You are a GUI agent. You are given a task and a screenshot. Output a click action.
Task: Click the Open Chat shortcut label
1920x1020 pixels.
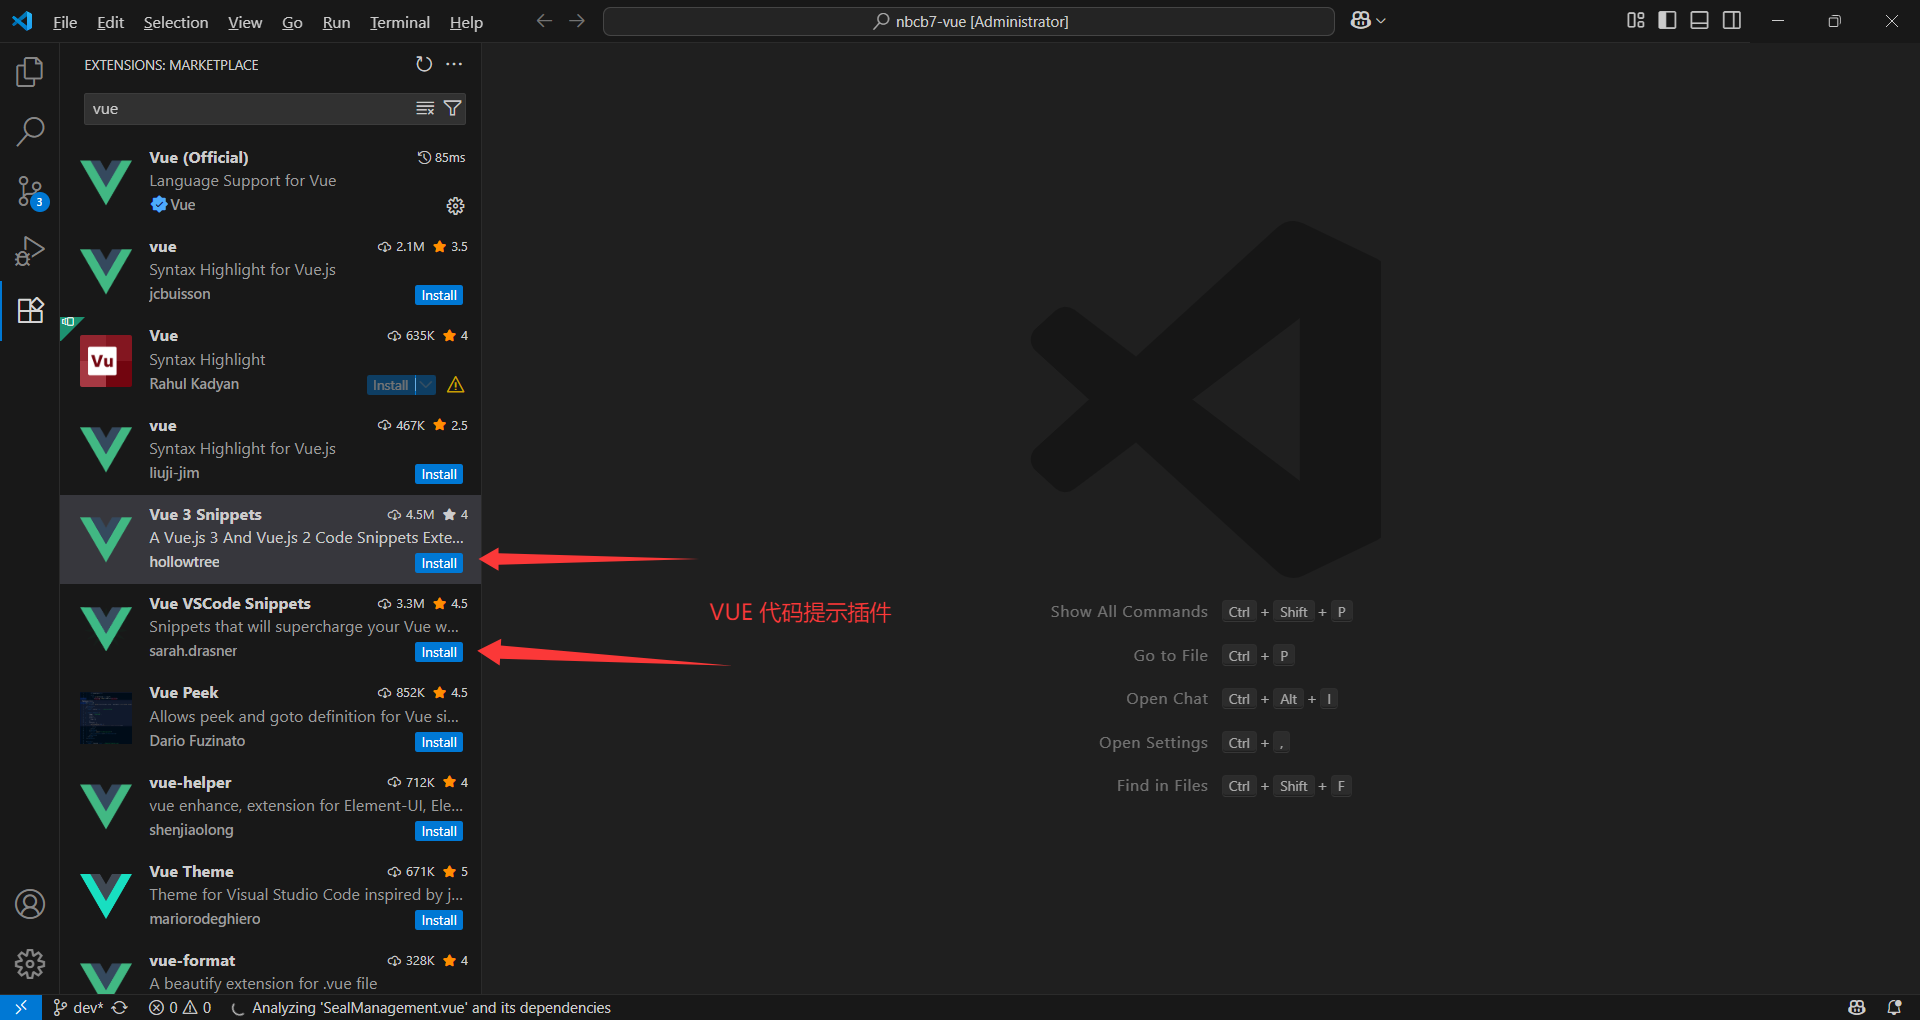pyautogui.click(x=1167, y=699)
